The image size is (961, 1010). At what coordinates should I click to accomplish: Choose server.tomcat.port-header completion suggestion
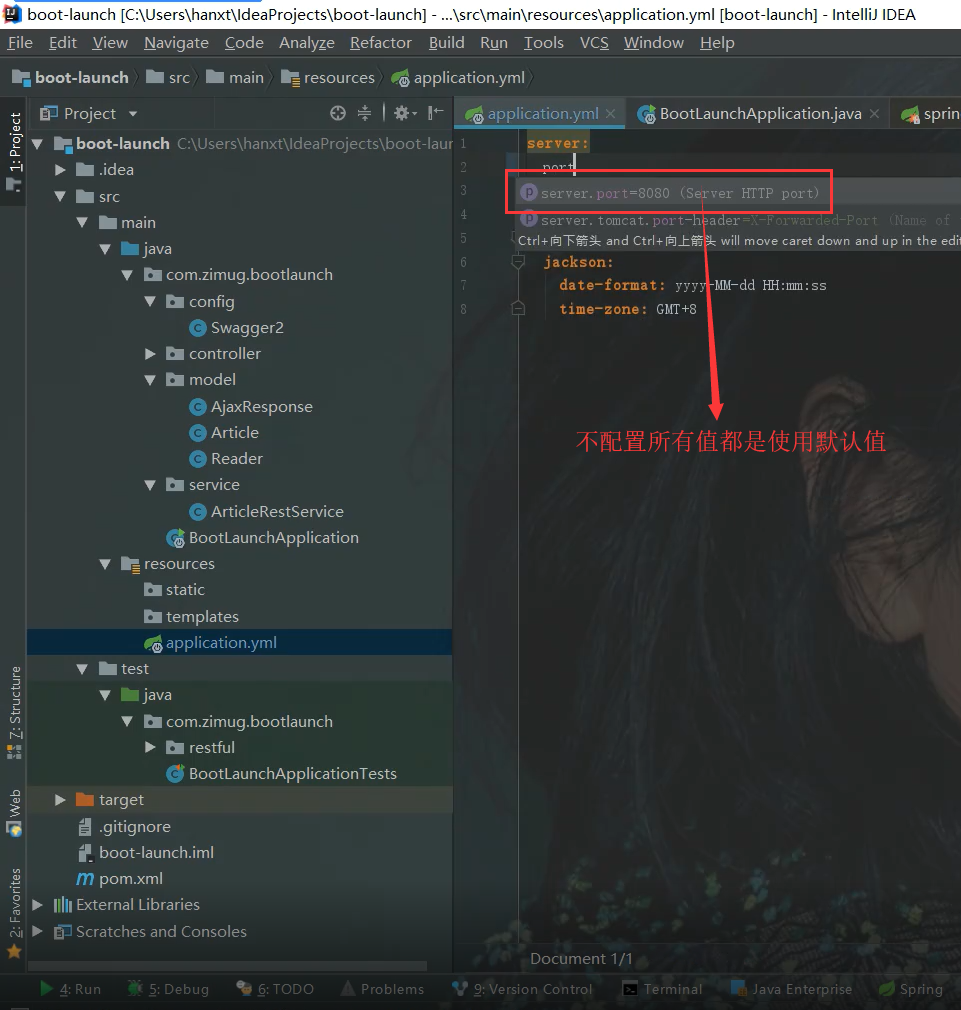[738, 220]
